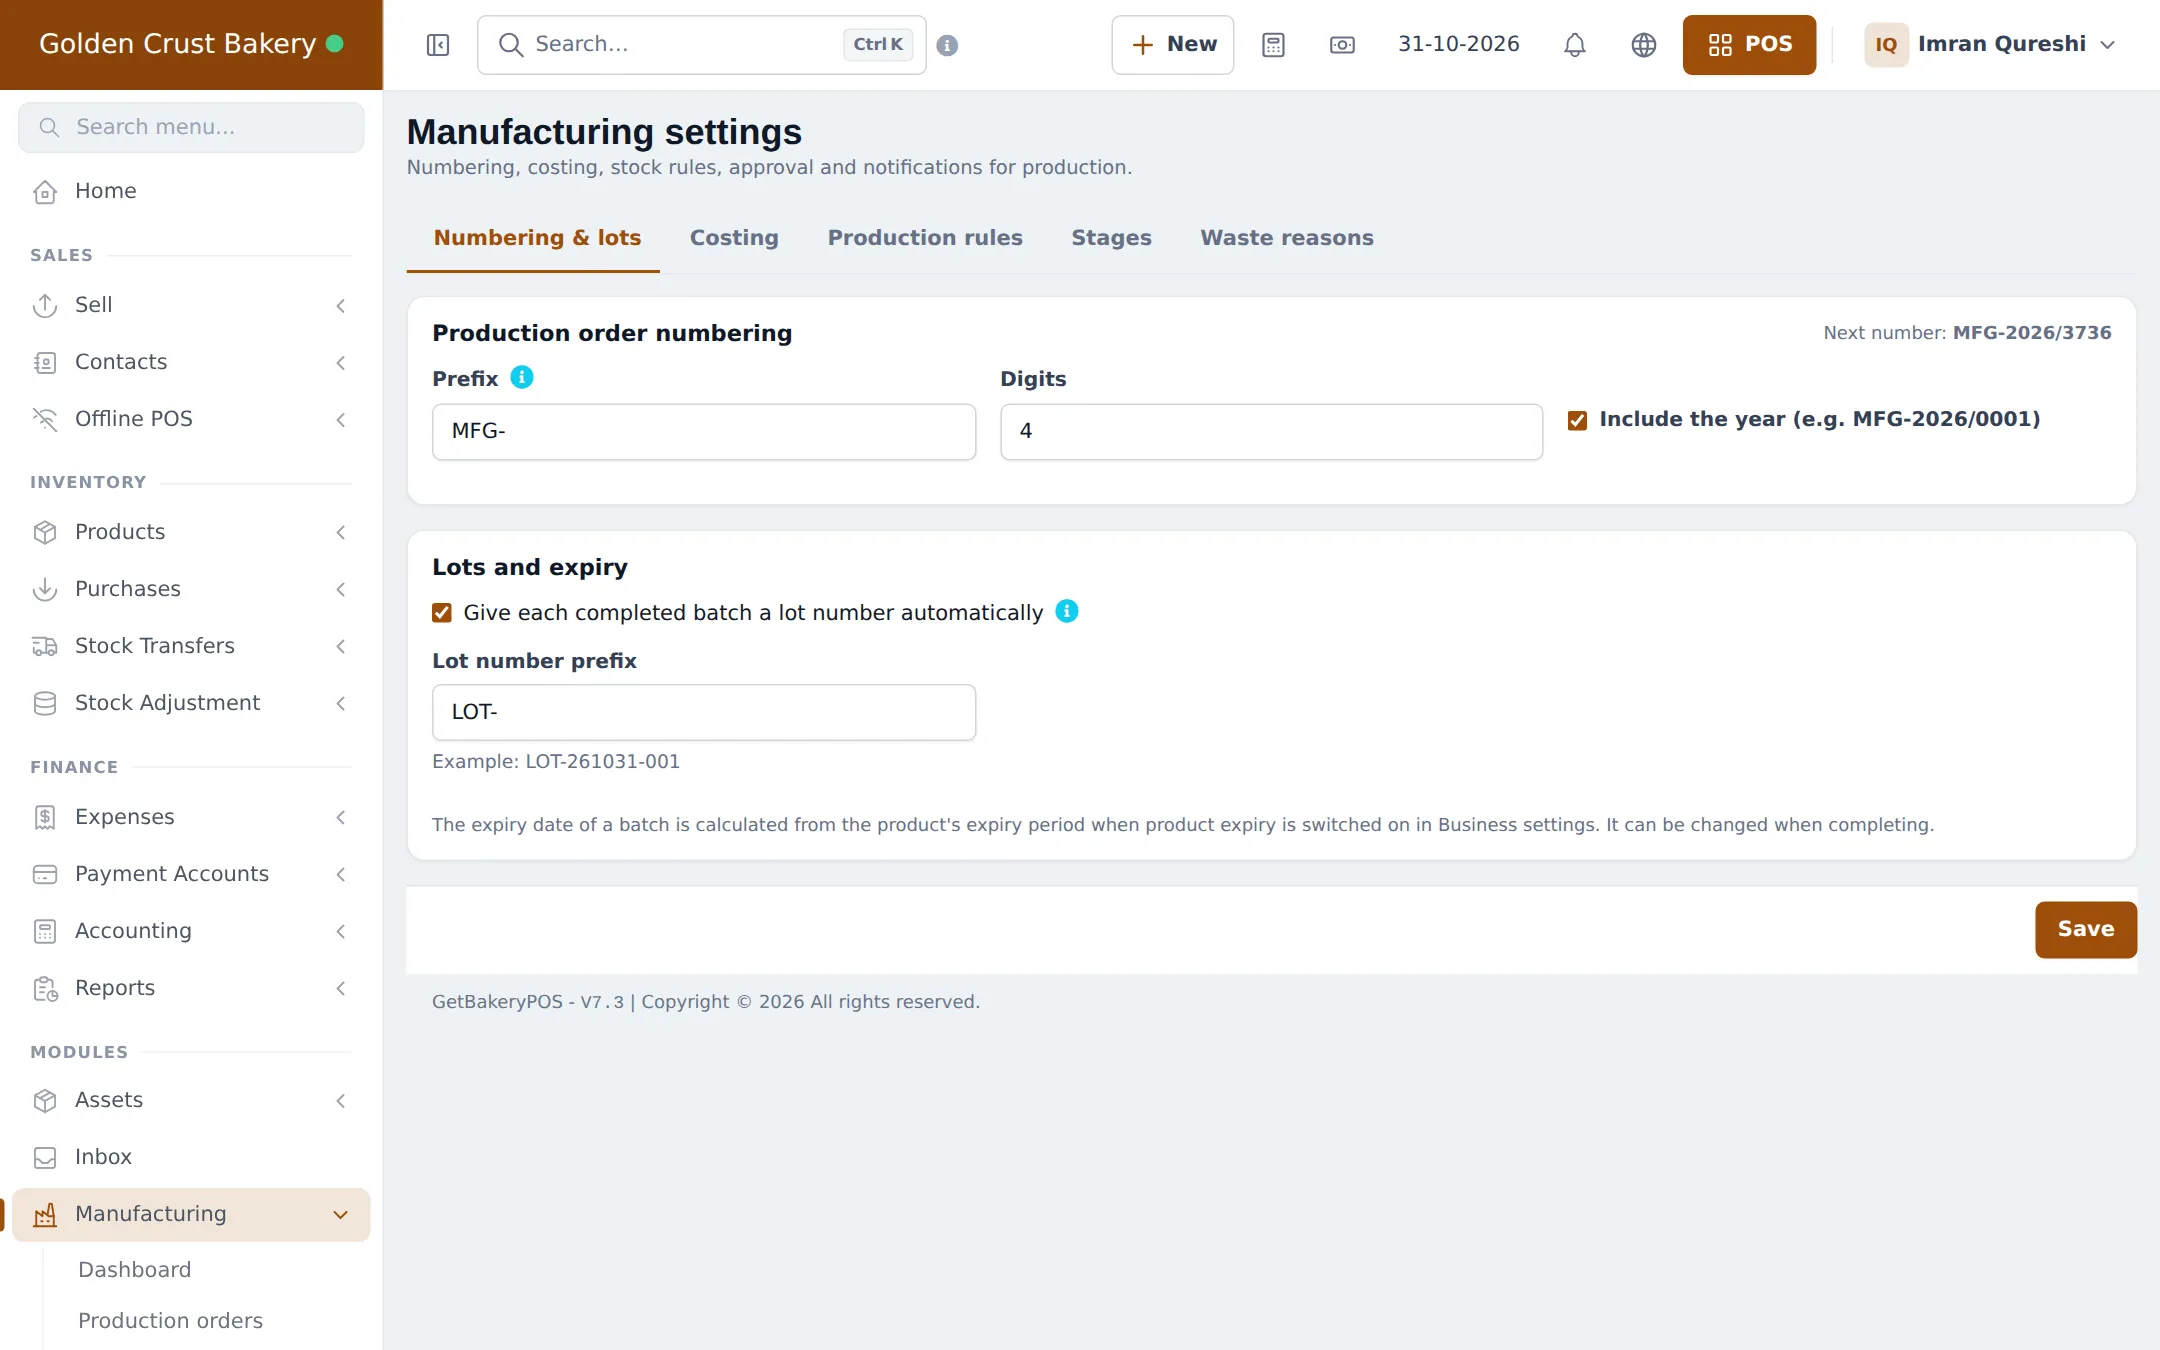2160x1350 pixels.
Task: Toggle Include the year checkbox
Action: pos(1577,420)
